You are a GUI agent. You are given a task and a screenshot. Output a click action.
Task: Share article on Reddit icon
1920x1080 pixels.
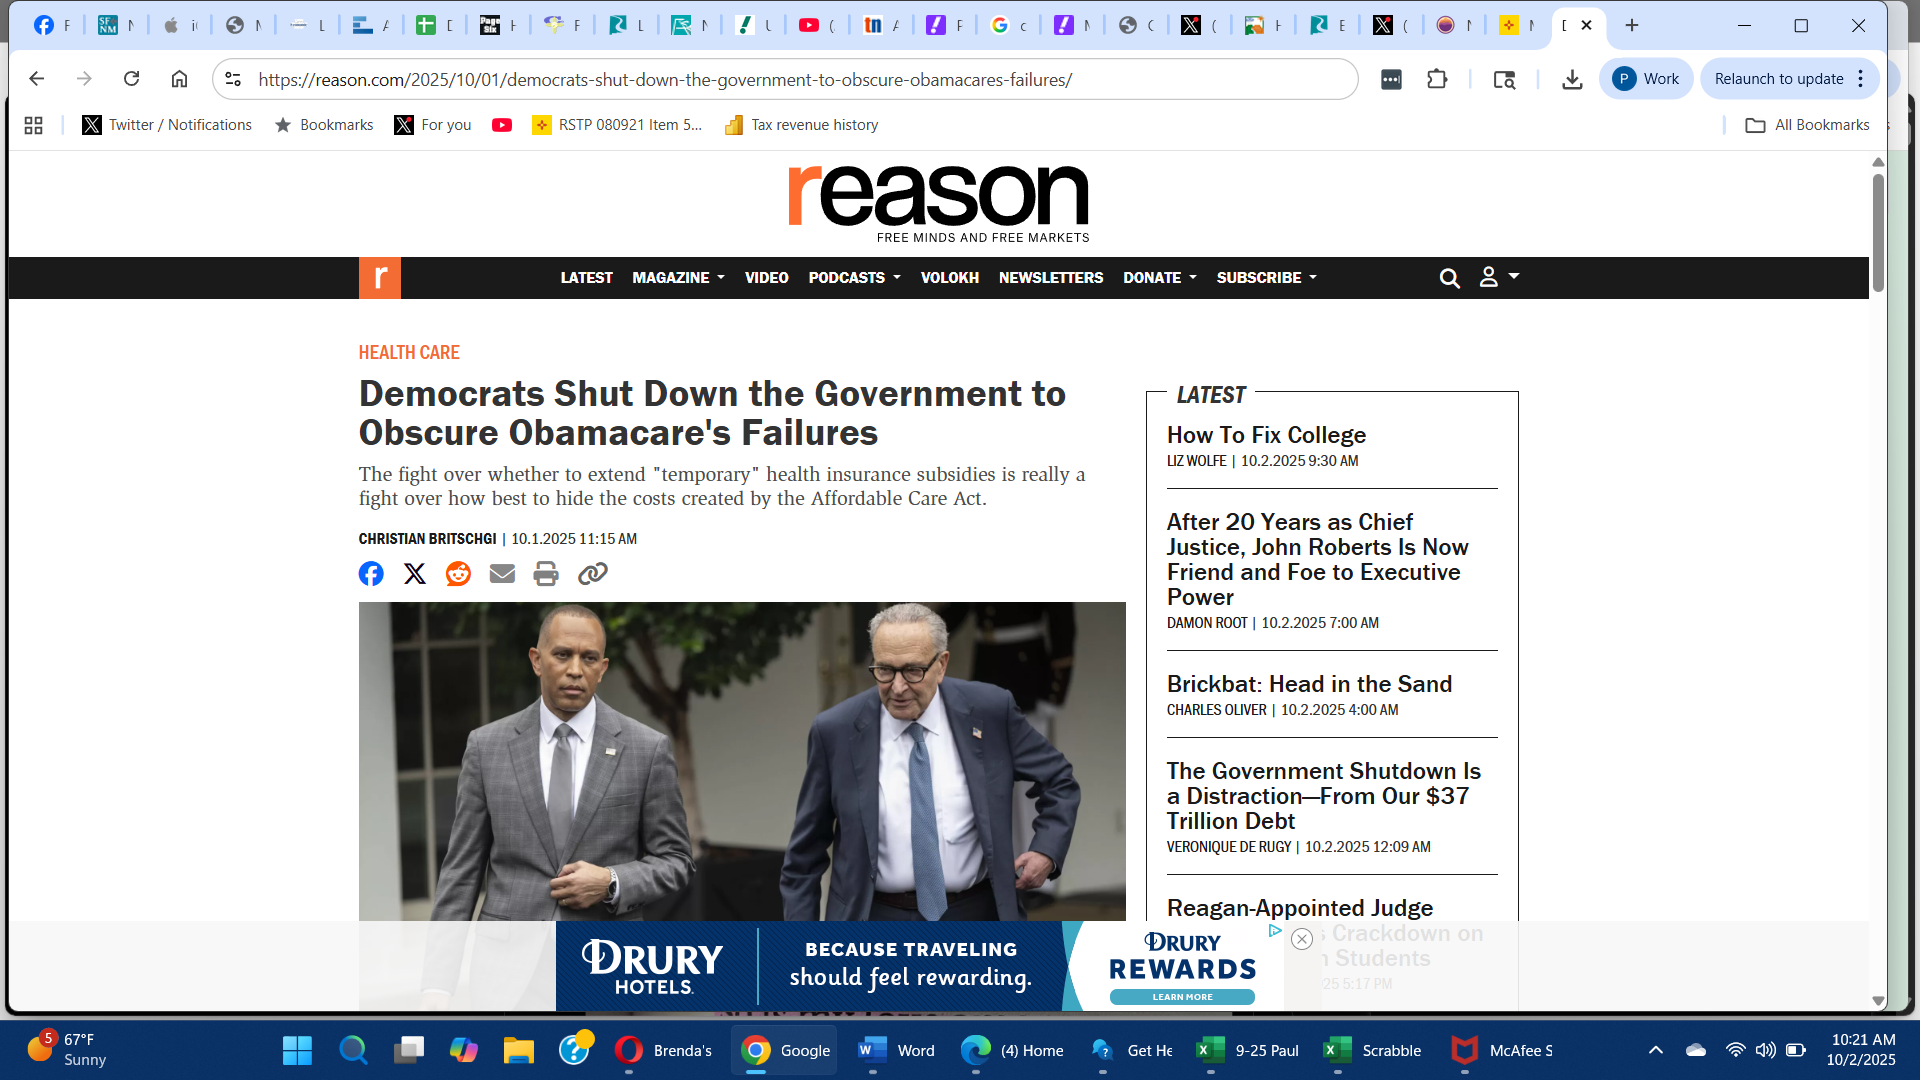(458, 574)
